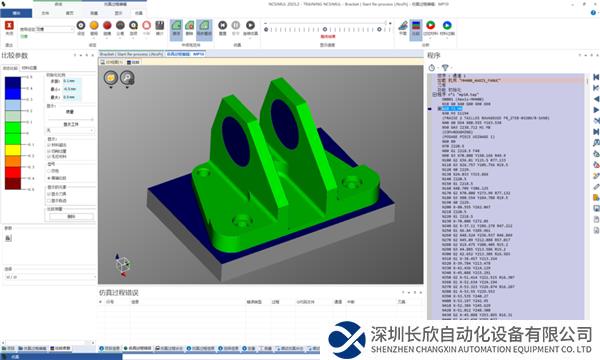Click the black ring settings icon
The height and width of the screenshot is (360, 600).
tap(81, 25)
